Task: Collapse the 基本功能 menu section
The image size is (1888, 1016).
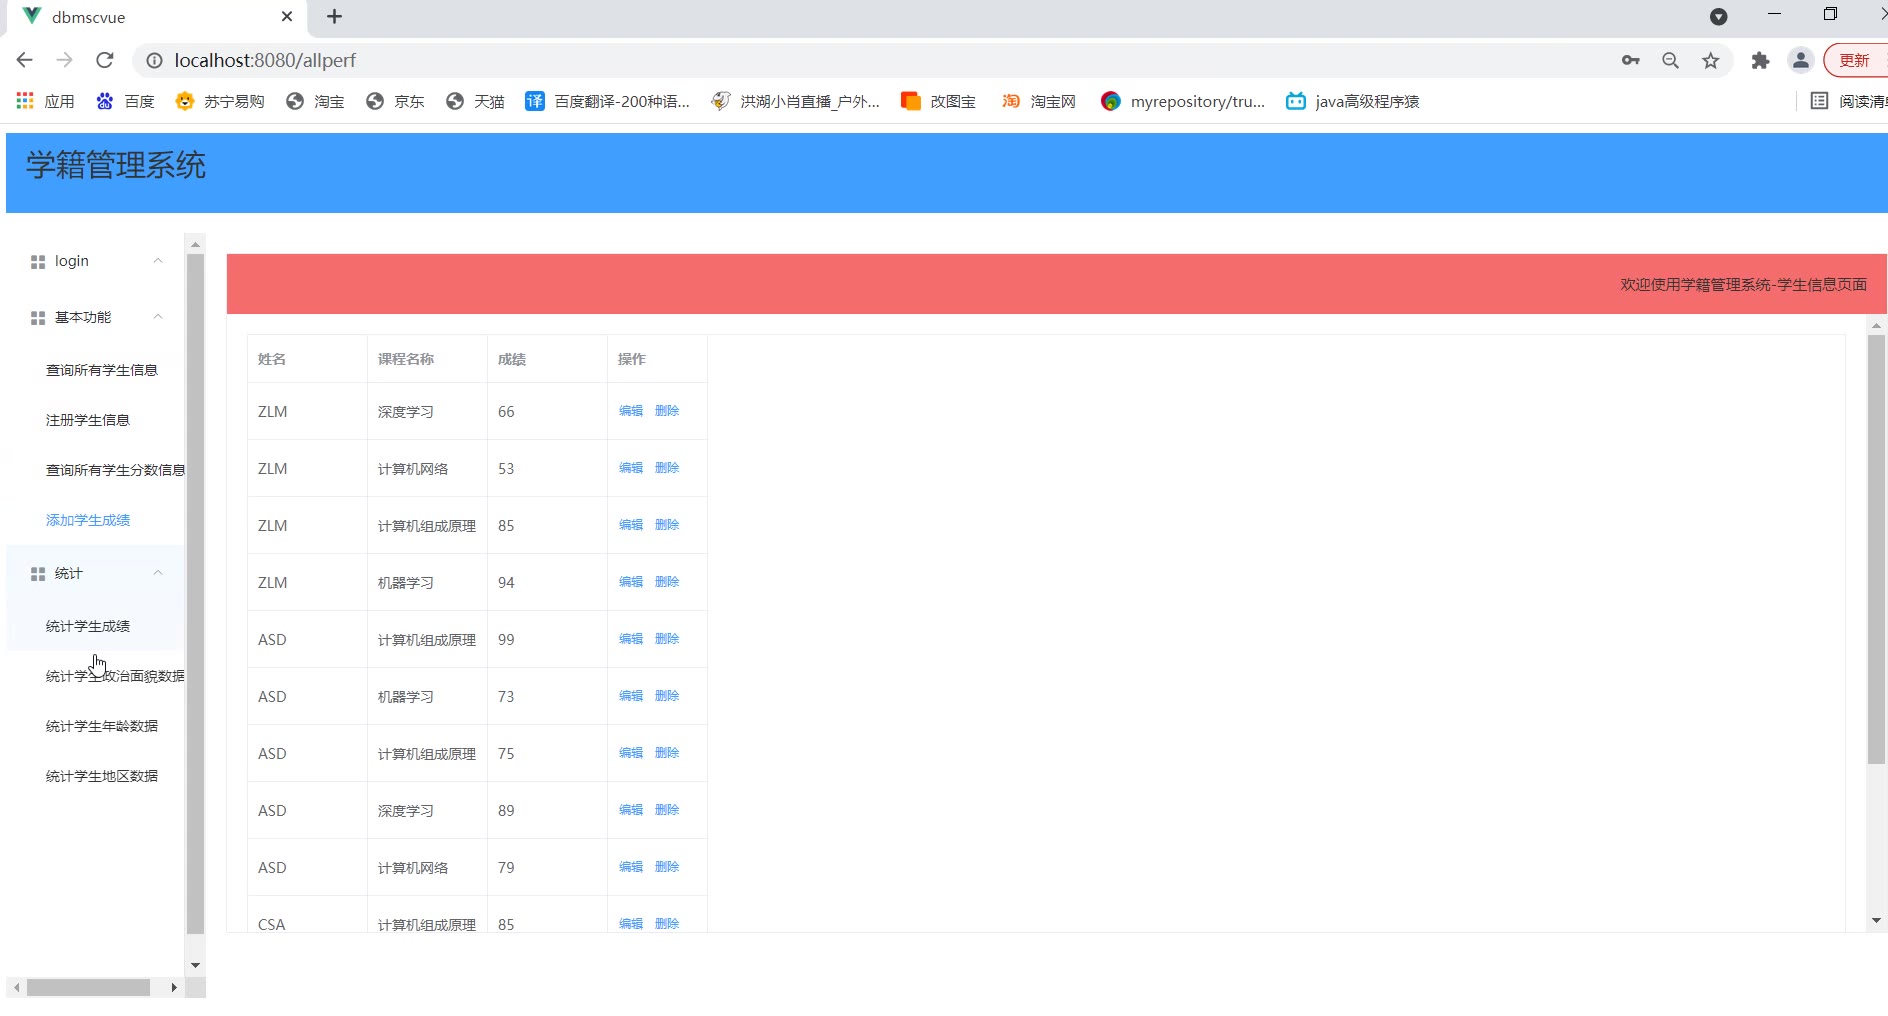Action: (157, 317)
